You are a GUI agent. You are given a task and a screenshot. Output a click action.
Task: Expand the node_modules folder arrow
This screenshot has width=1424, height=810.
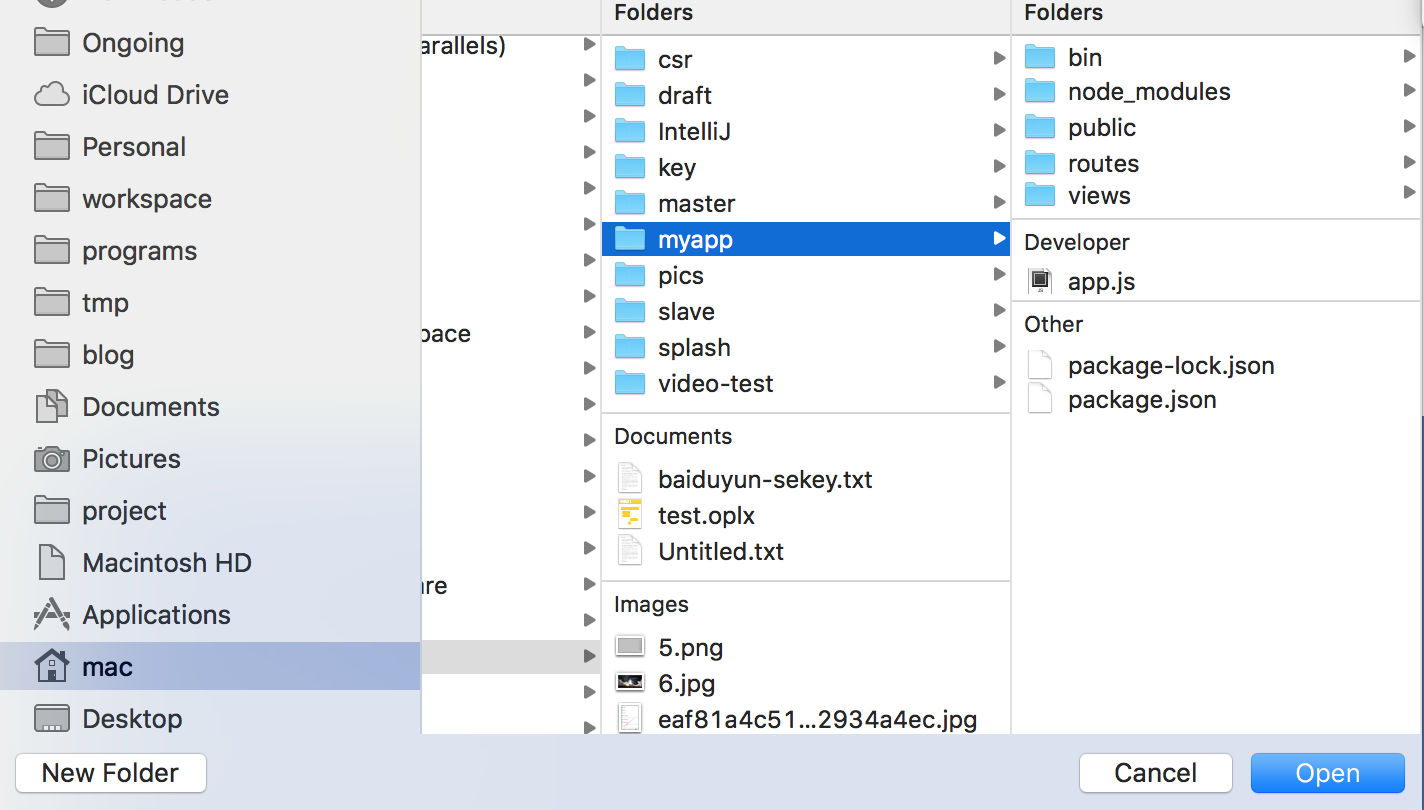tap(1409, 92)
